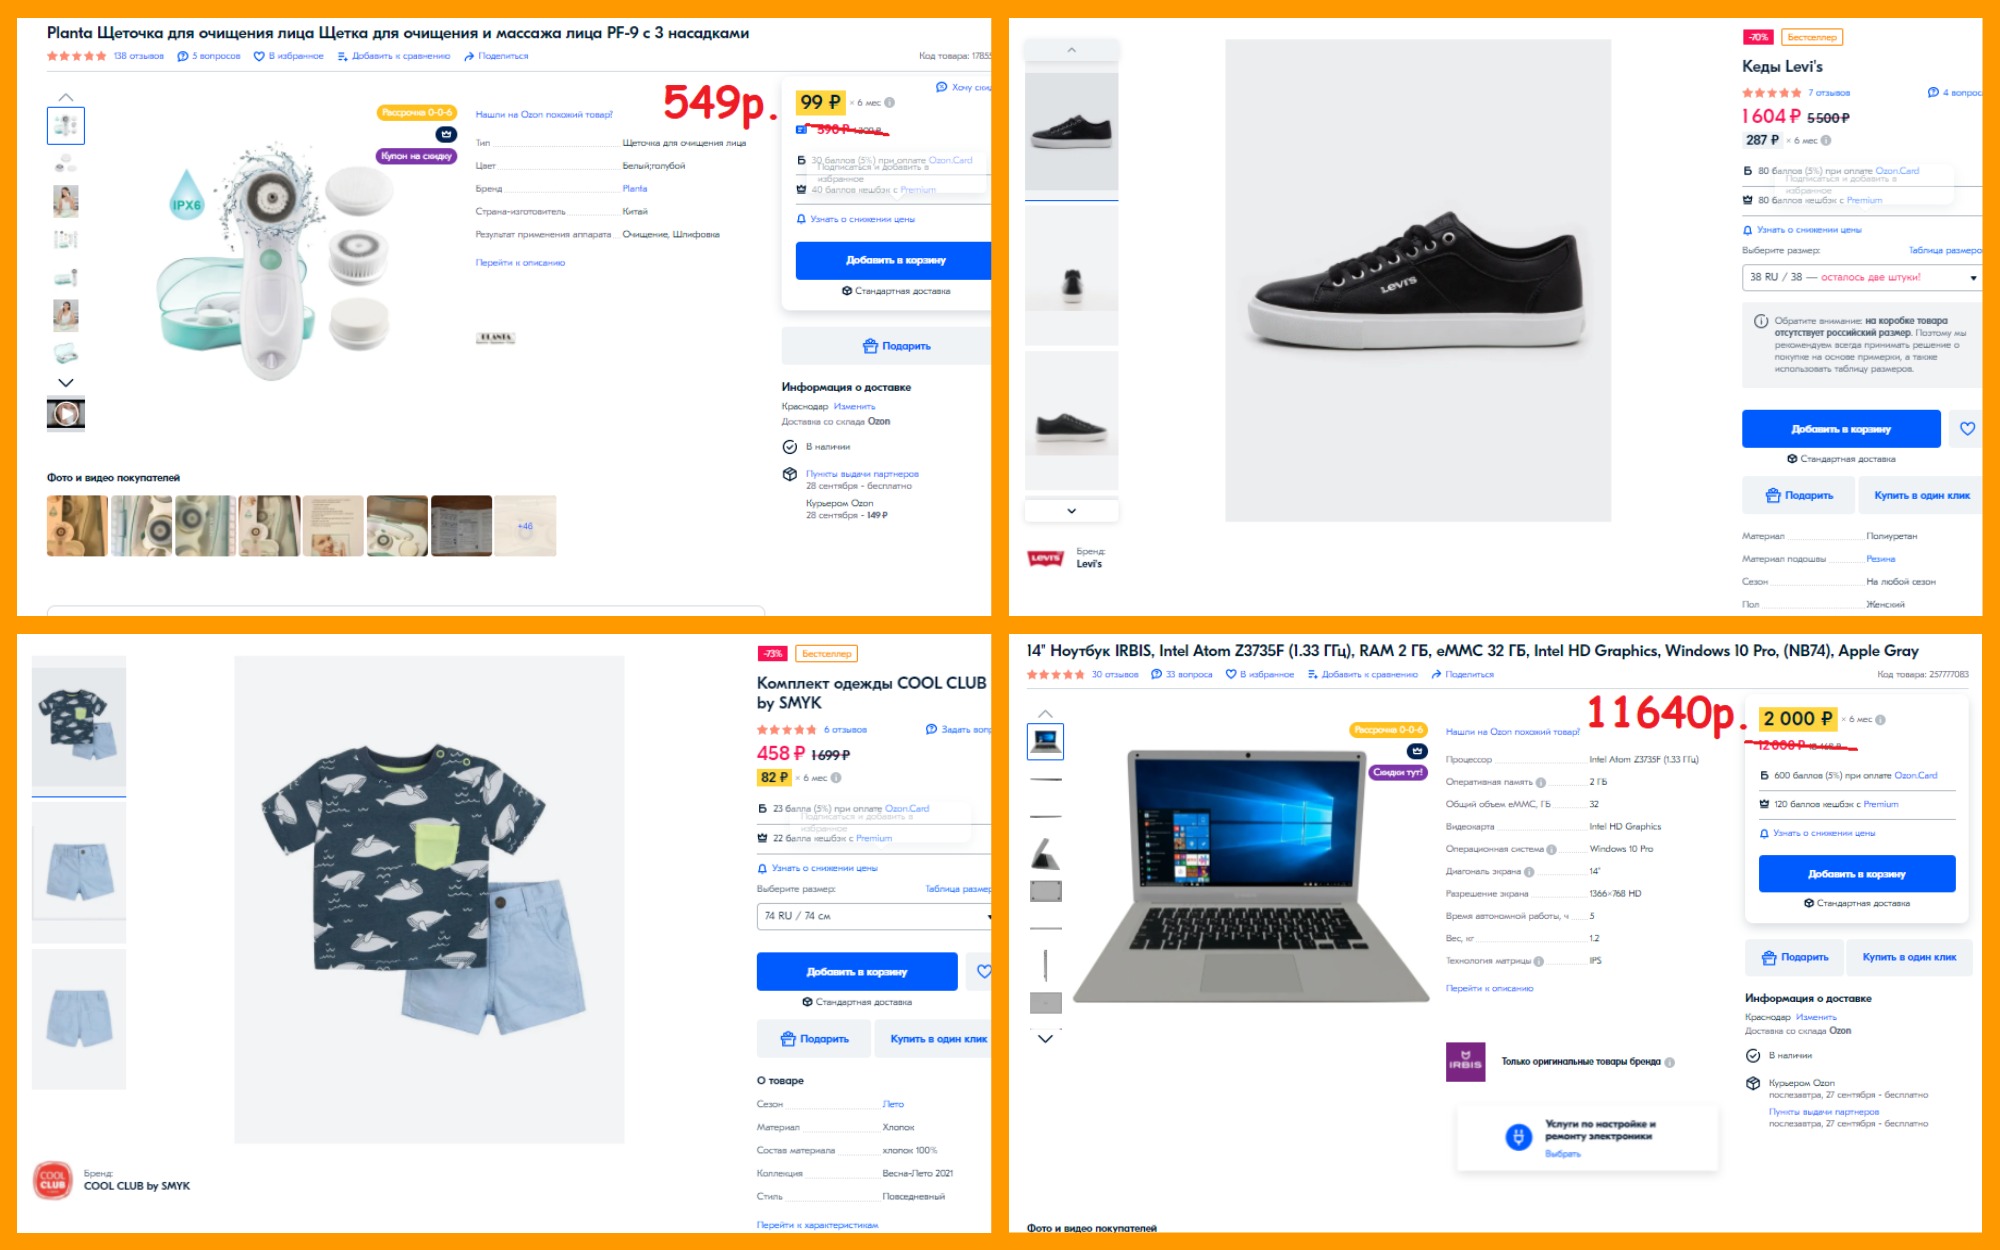Open the Levi's size dropdown showing 38 RU
Viewport: 2000px width, 1250px height.
coord(1861,277)
